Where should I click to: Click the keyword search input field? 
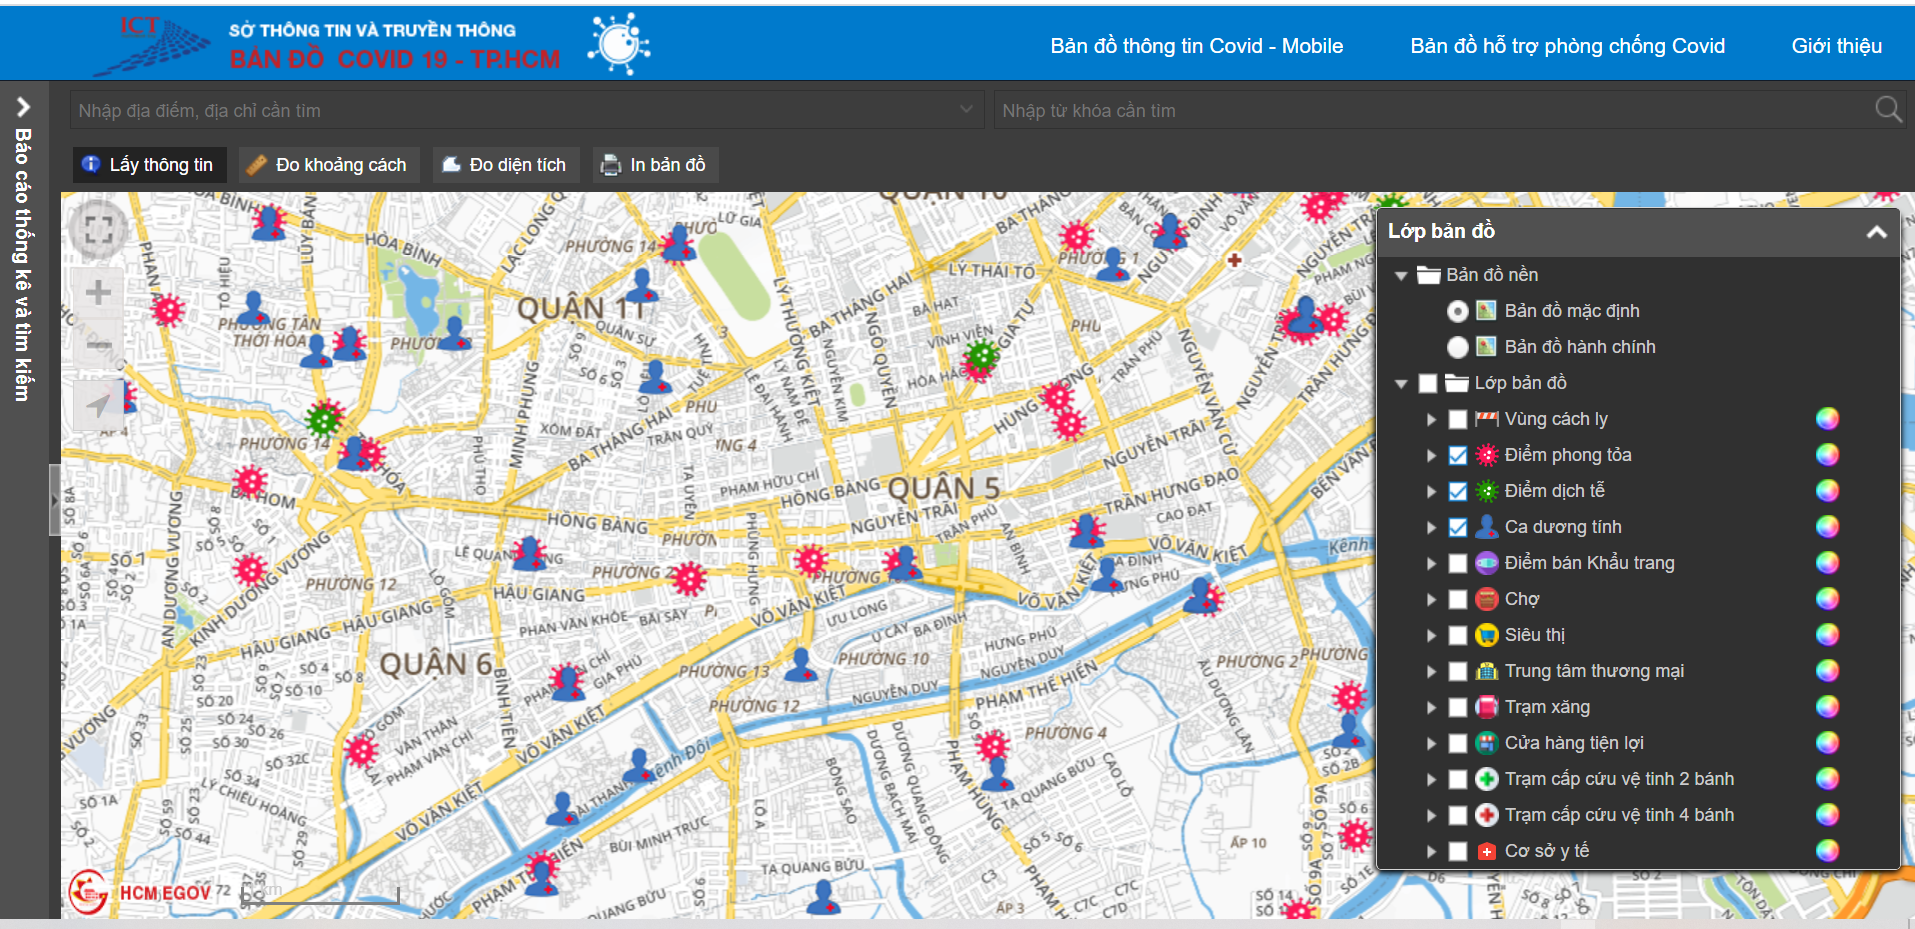(1430, 110)
